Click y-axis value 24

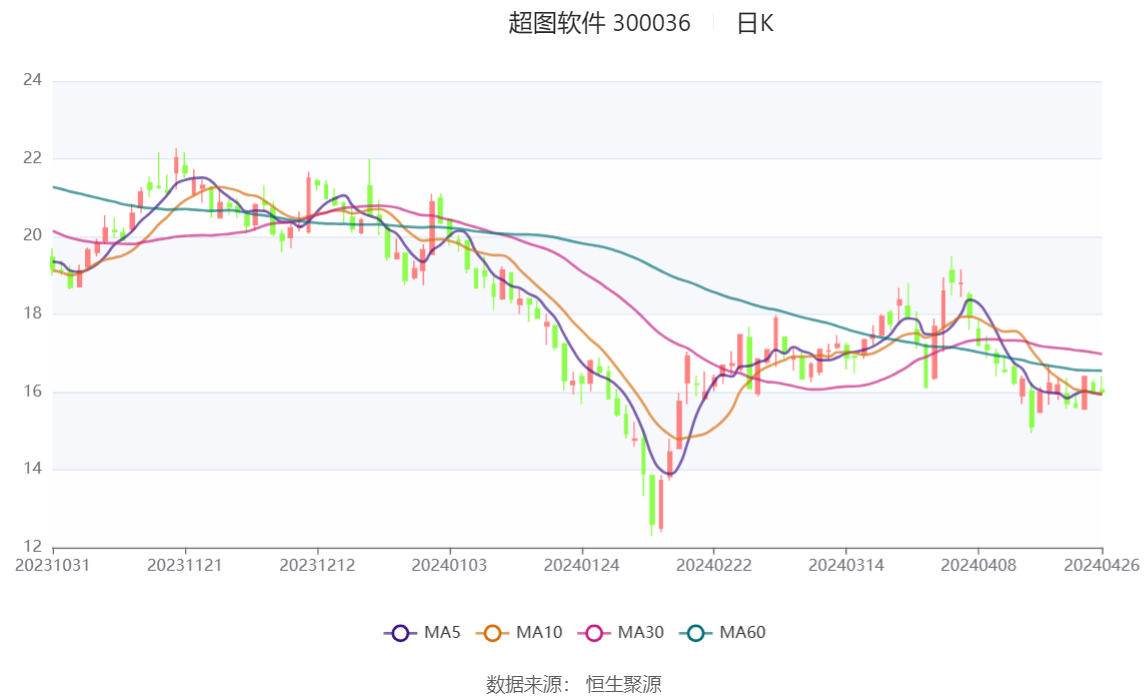pos(32,80)
